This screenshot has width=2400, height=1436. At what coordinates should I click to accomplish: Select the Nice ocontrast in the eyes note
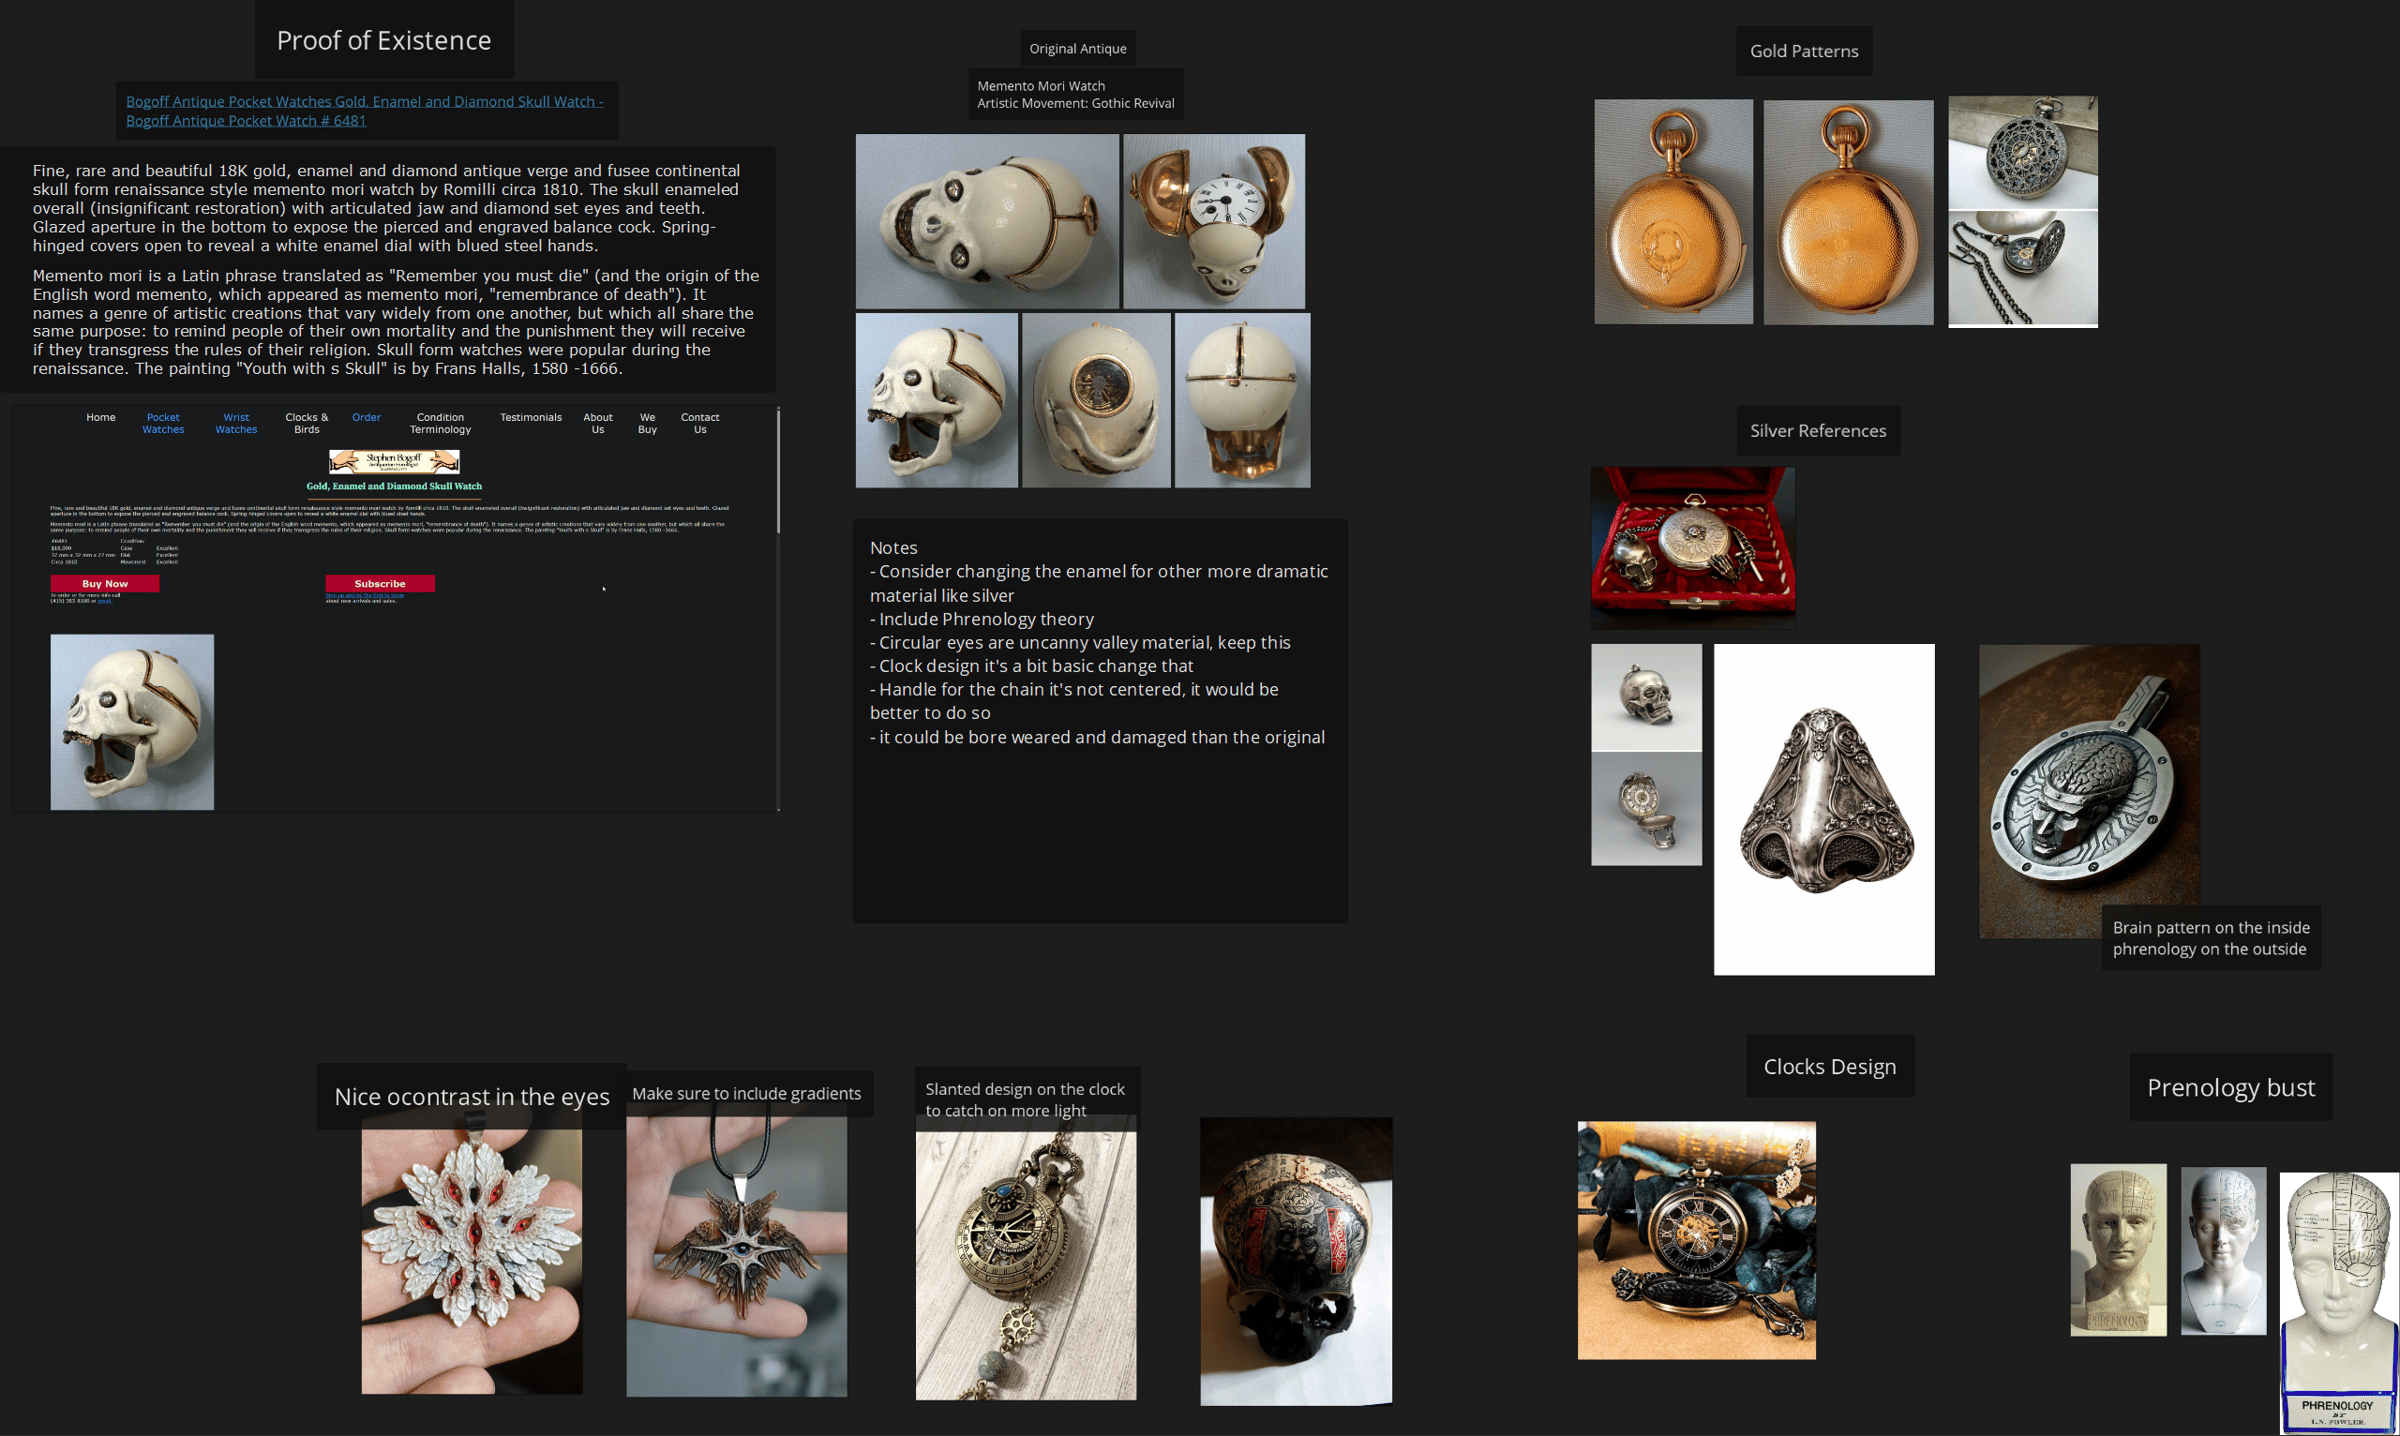pyautogui.click(x=472, y=1096)
